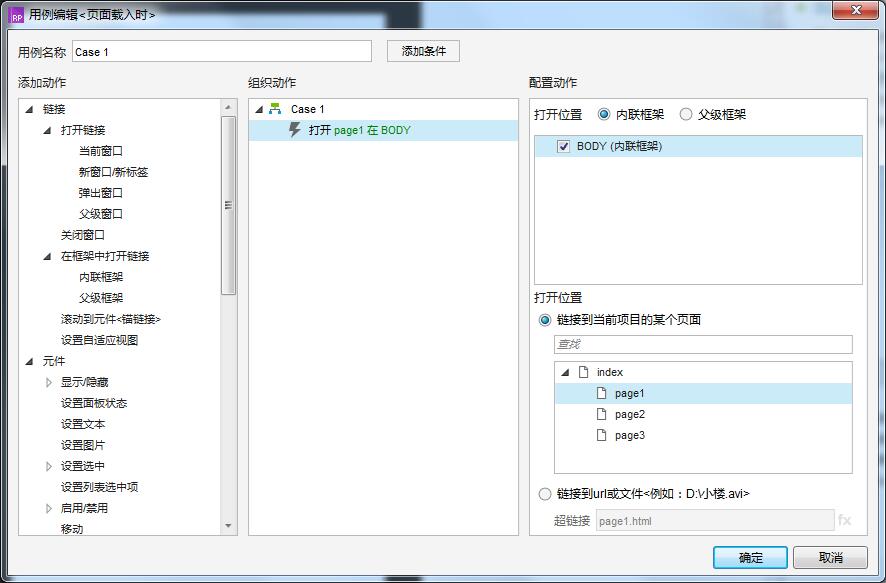This screenshot has width=886, height=583.
Task: Click the lightning bolt icon beside 打开 page1 在 BODY
Action: point(294,130)
